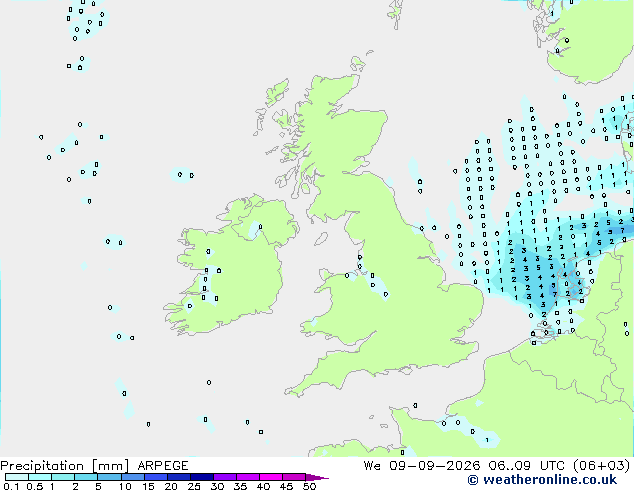634x490 pixels.
Task: Pick the purple 30–35 legend swatch
Action: pyautogui.click(x=225, y=477)
